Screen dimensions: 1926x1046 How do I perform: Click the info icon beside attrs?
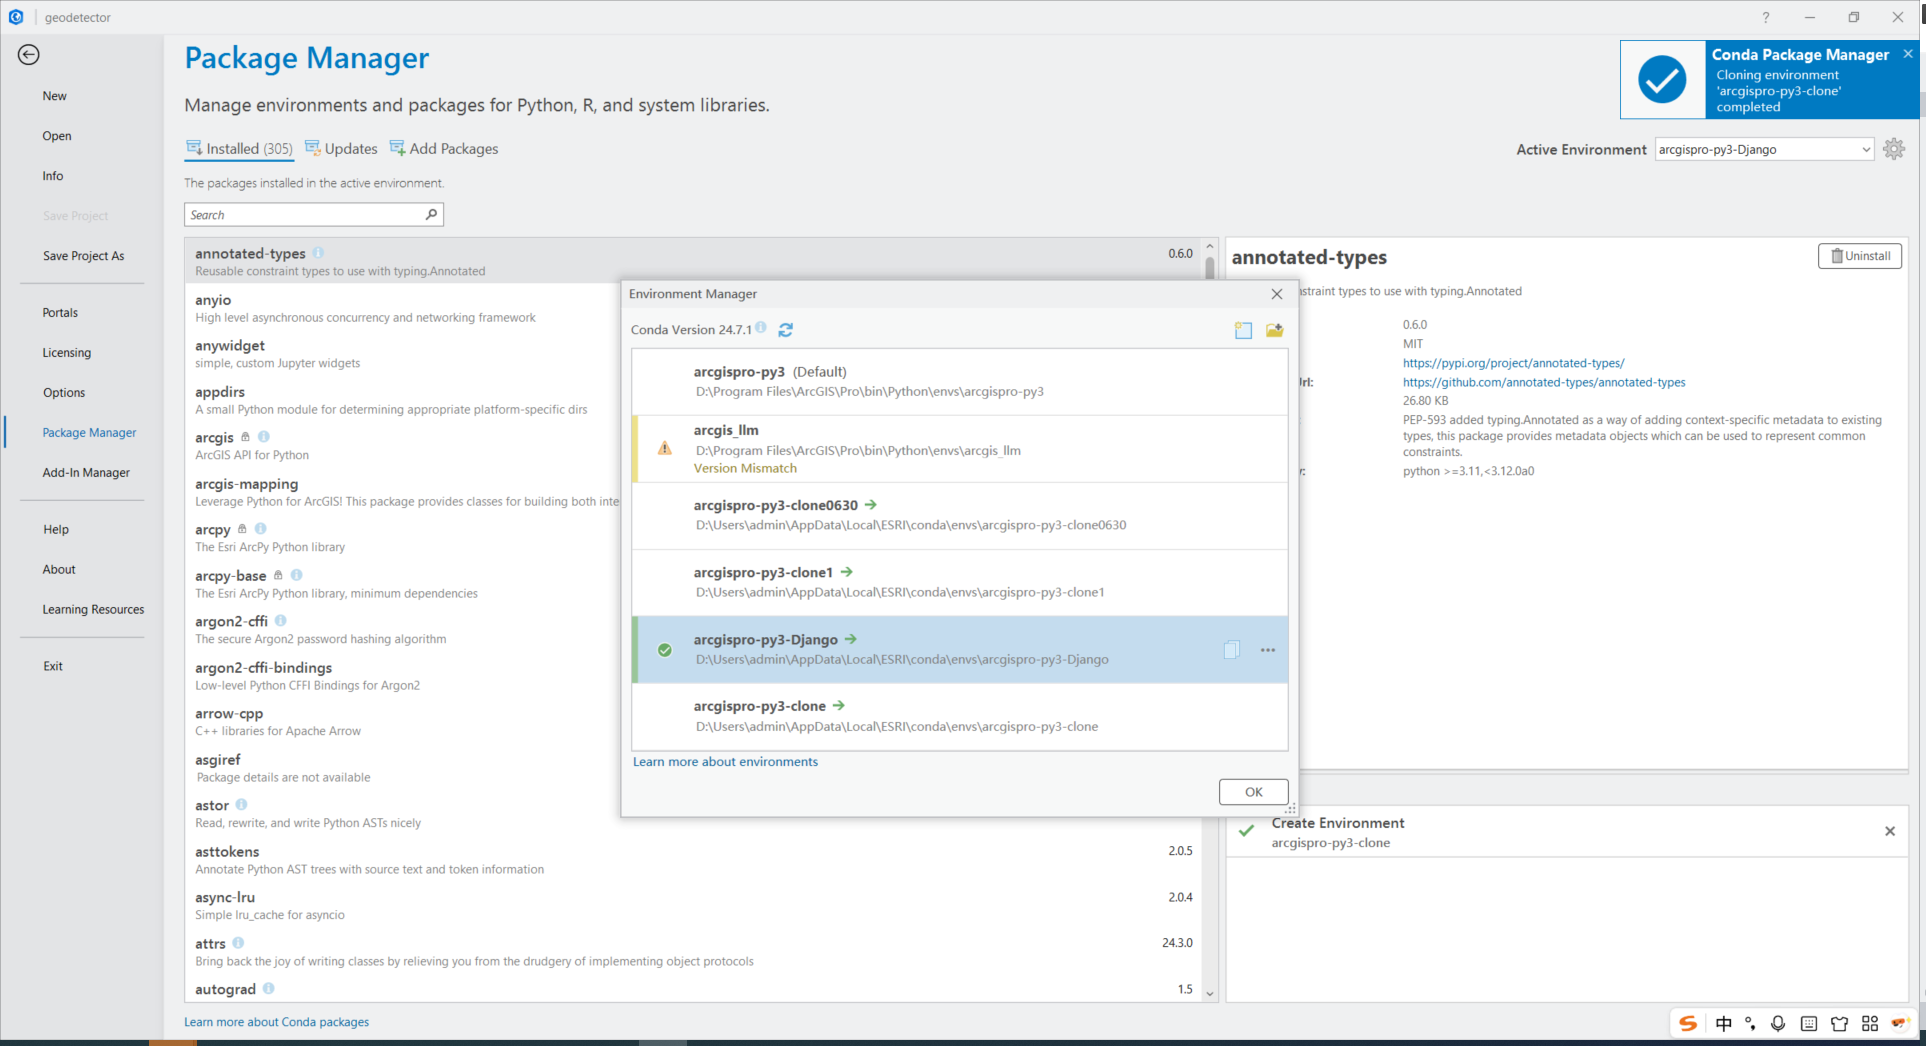tap(238, 943)
